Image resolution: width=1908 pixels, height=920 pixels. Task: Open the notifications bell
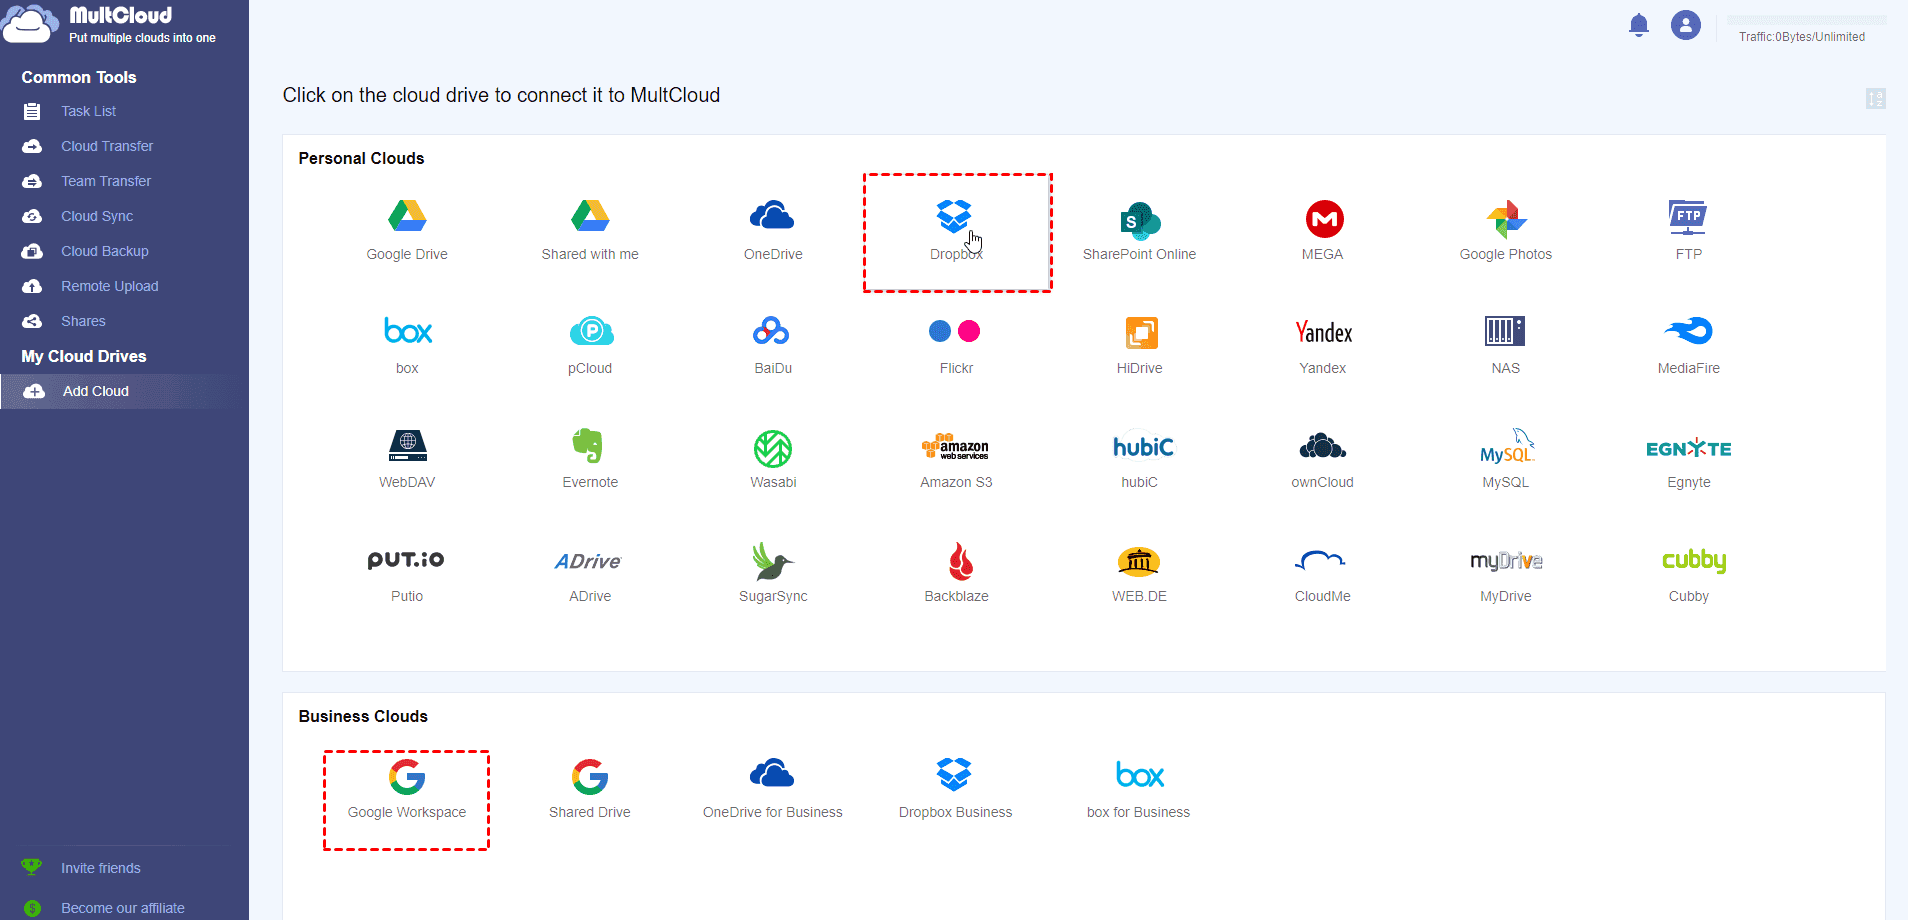click(x=1638, y=25)
